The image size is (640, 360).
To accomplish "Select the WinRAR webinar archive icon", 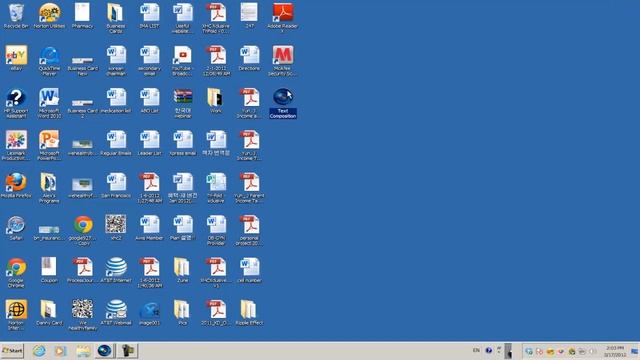I will (182, 104).
